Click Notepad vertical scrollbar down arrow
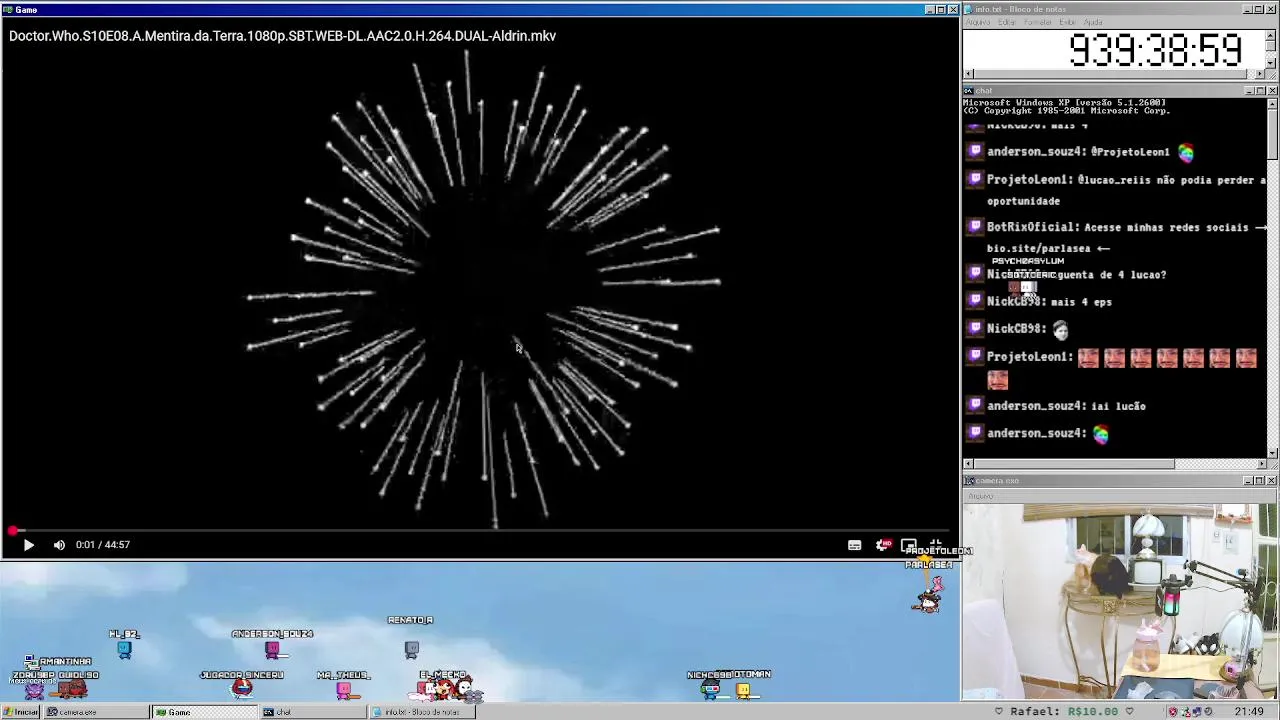 (x=1272, y=64)
